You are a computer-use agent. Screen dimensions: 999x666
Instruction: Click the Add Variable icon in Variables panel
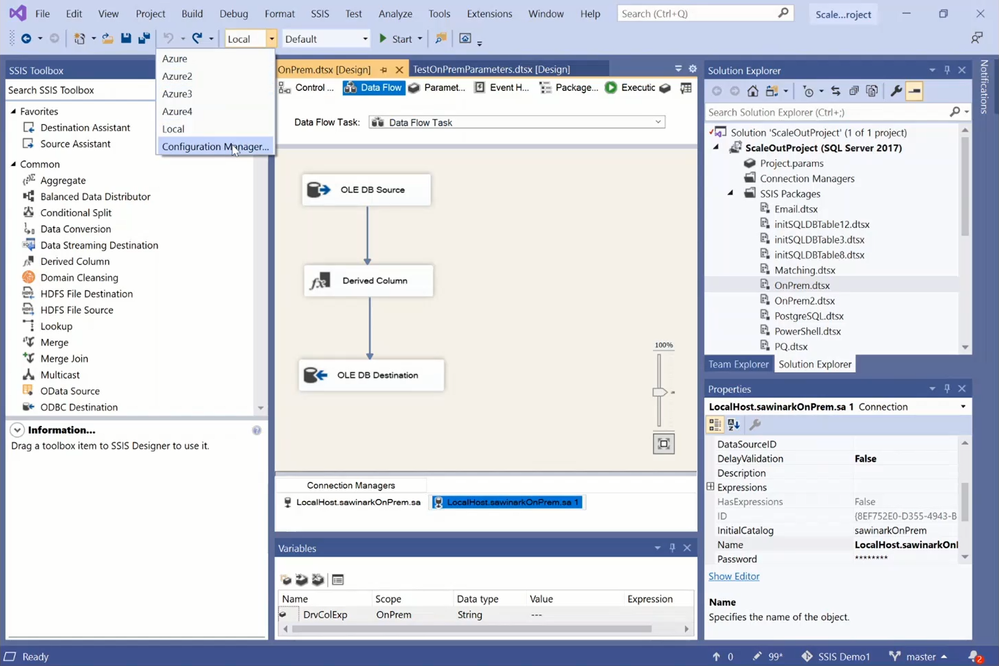coord(286,579)
